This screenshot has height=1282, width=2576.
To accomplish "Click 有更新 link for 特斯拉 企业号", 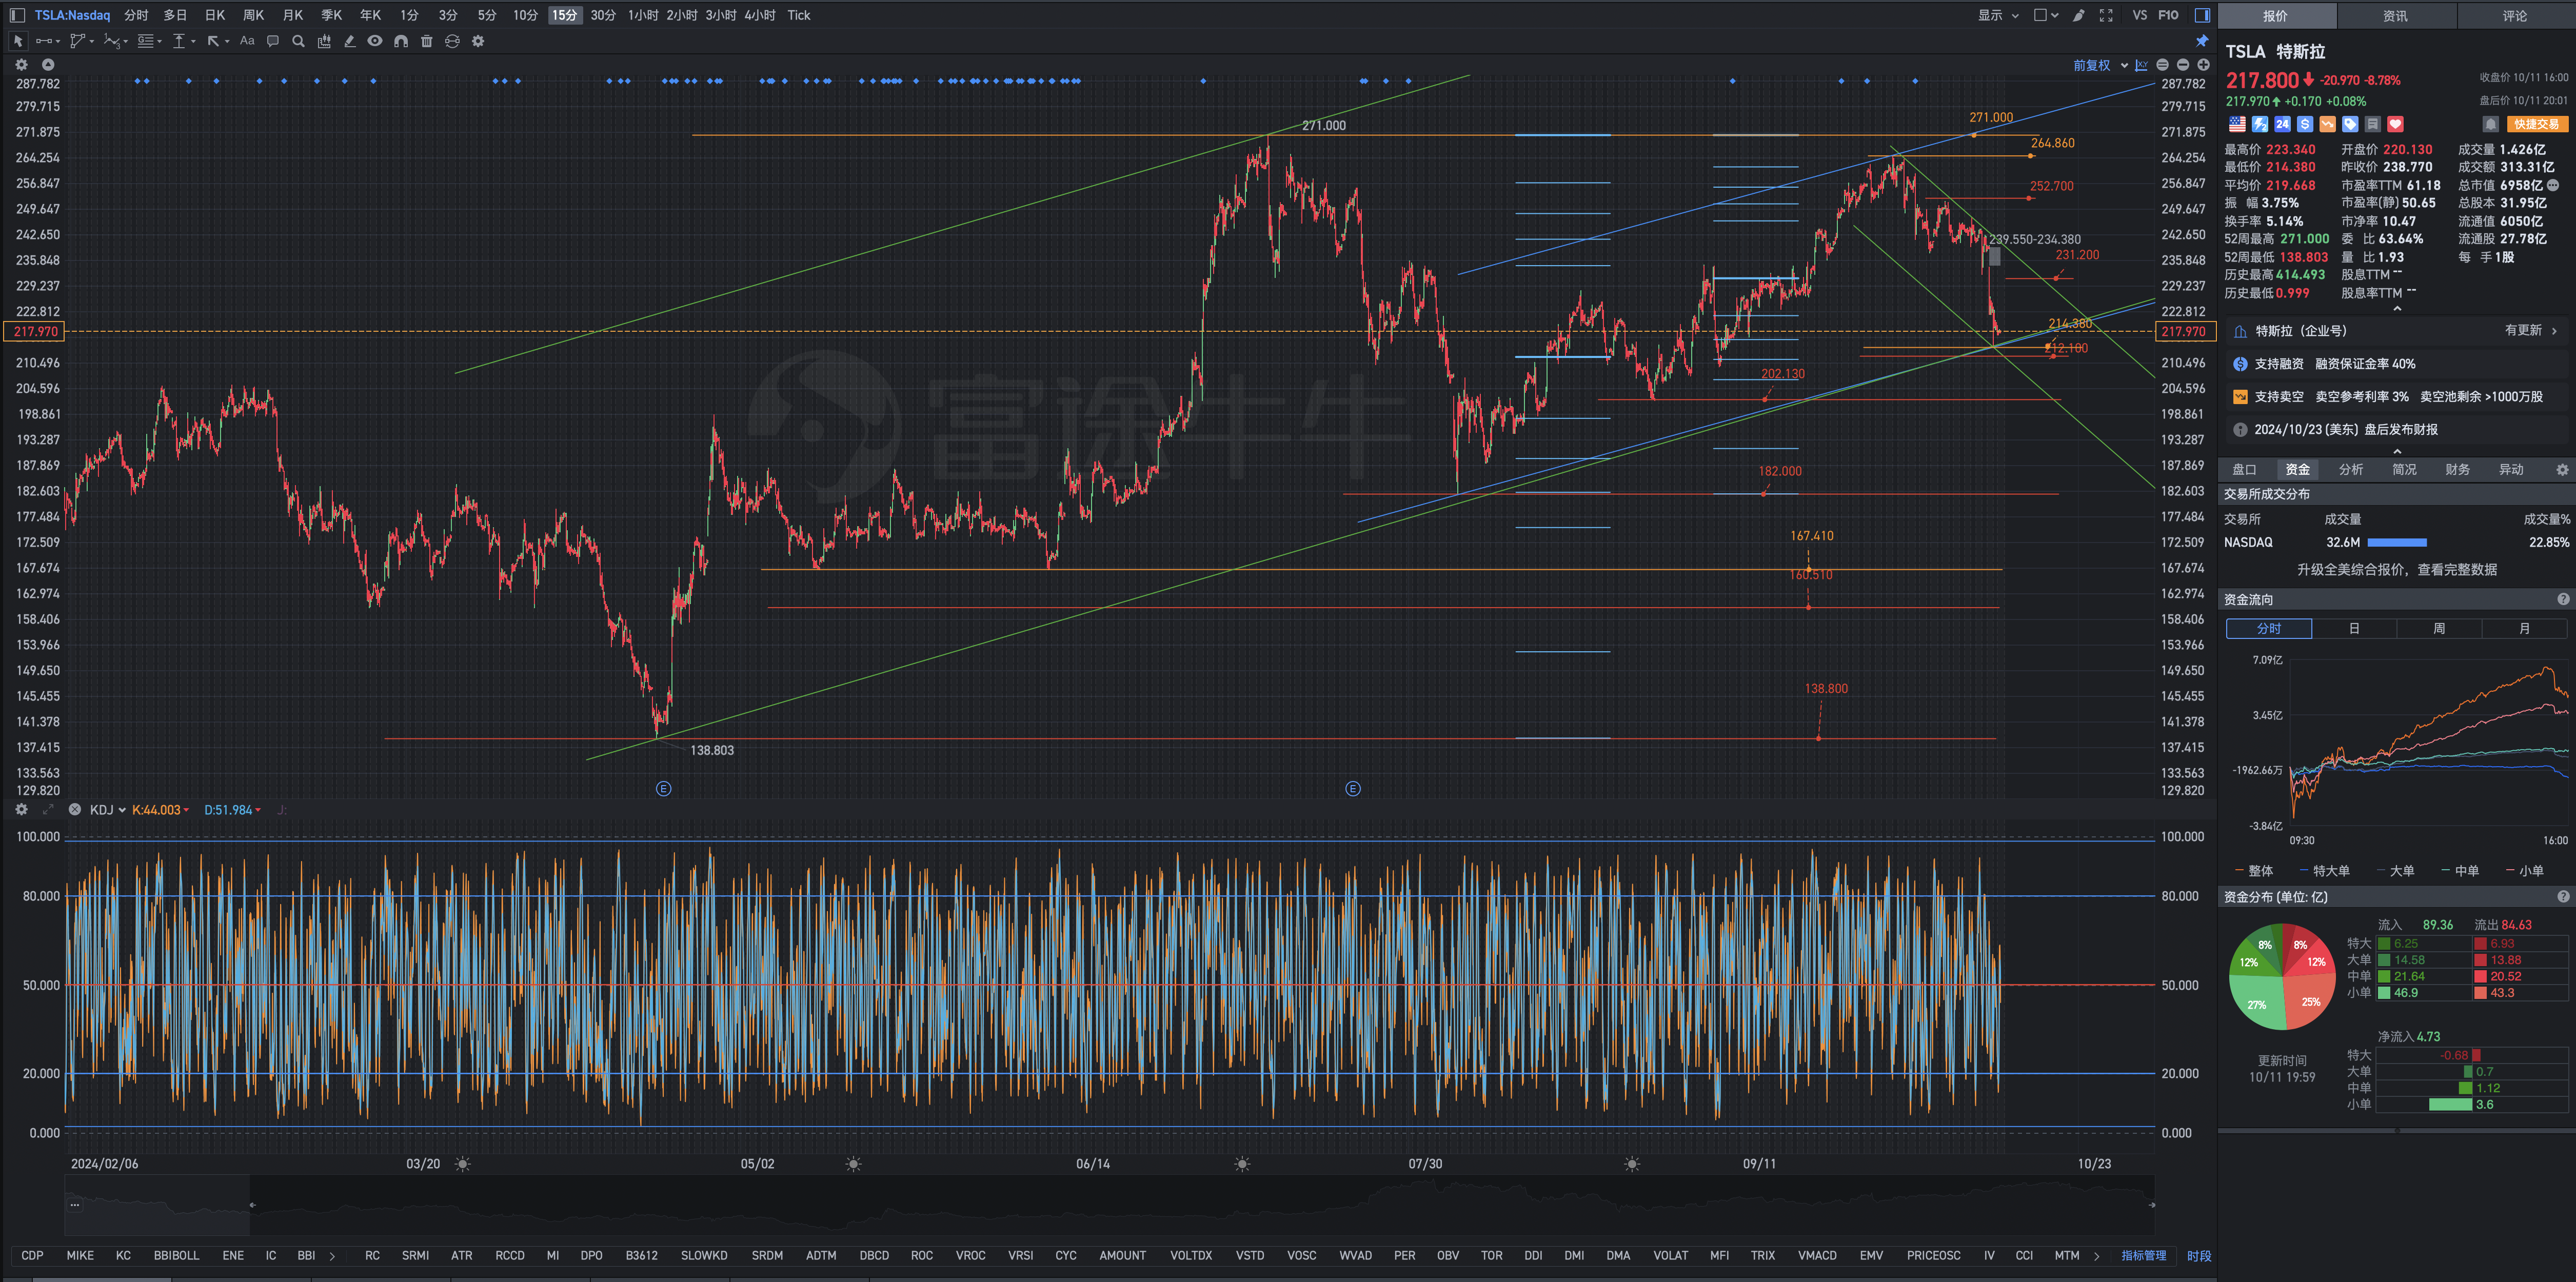I will 2530,330.
